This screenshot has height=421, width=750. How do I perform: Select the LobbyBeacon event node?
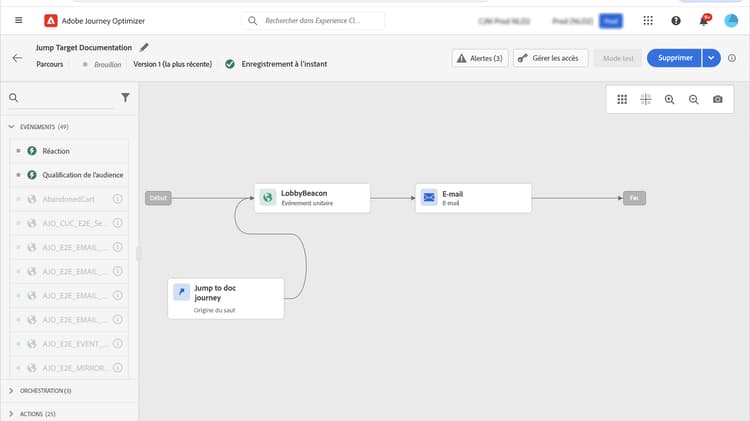[312, 198]
